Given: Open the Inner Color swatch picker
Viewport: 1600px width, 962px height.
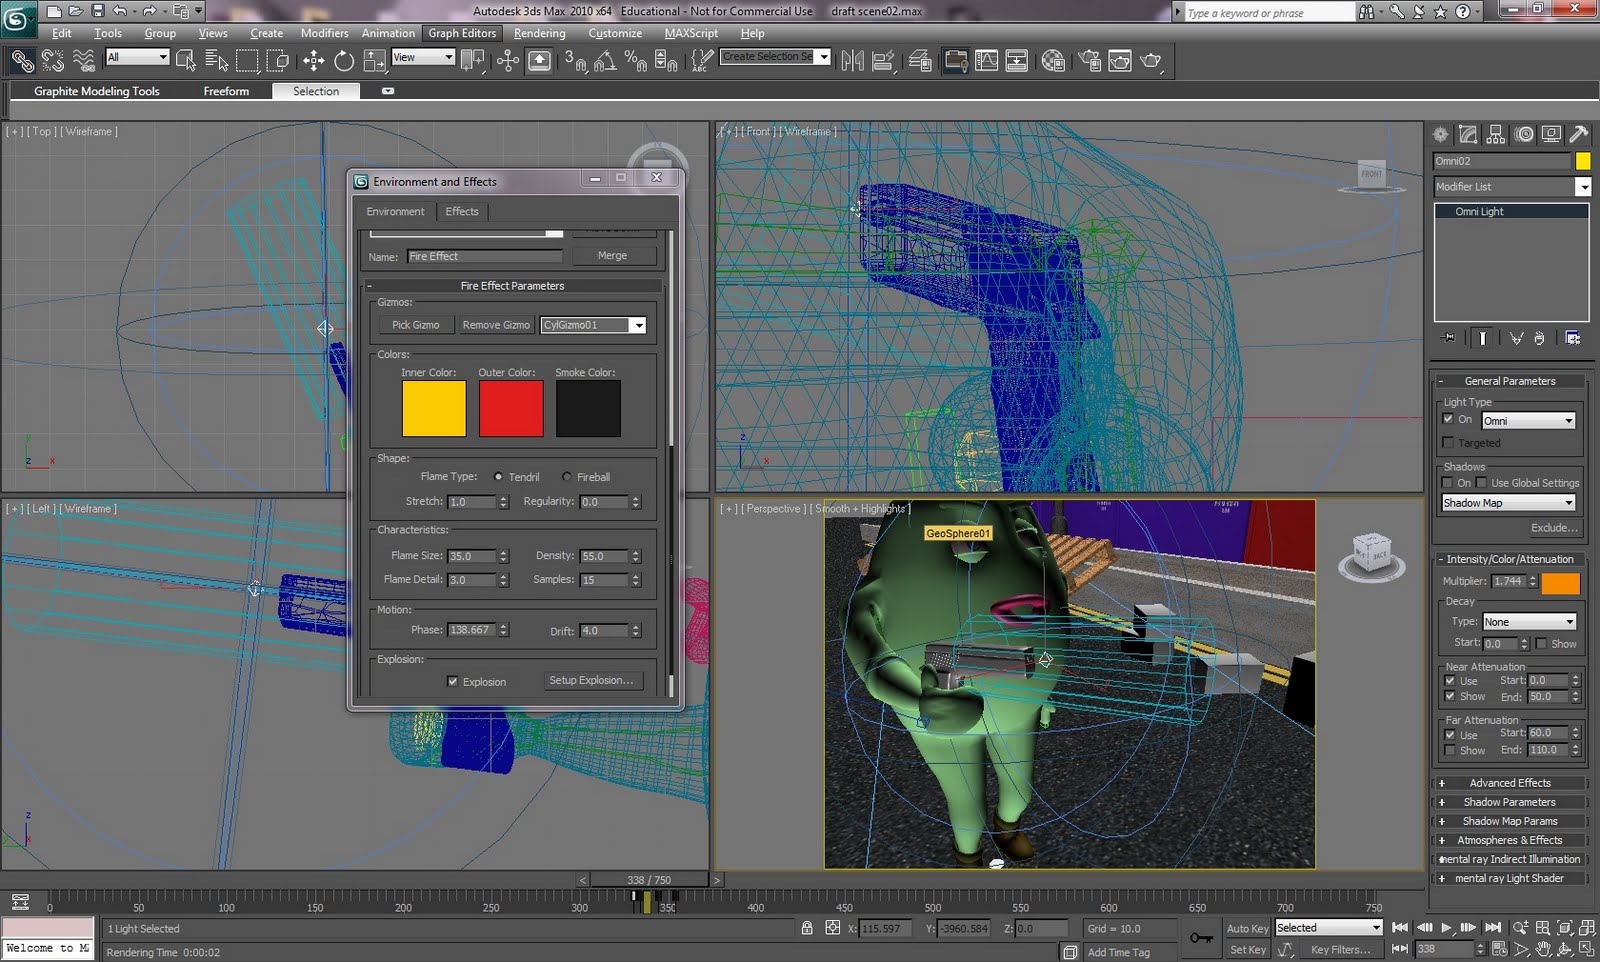Looking at the screenshot, I should click(432, 408).
